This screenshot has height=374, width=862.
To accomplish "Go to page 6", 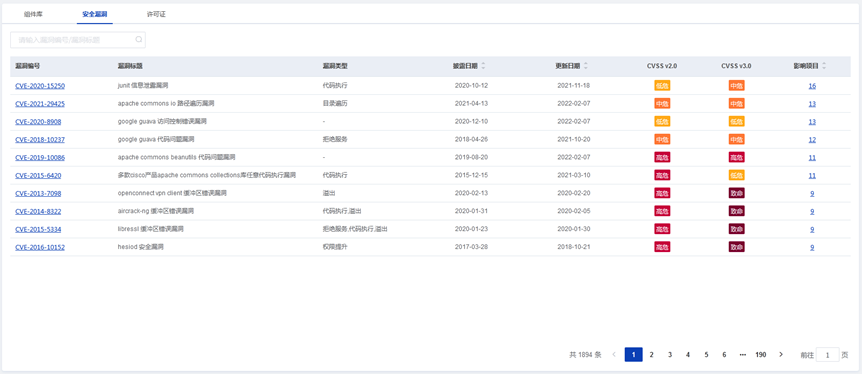I will click(x=724, y=355).
